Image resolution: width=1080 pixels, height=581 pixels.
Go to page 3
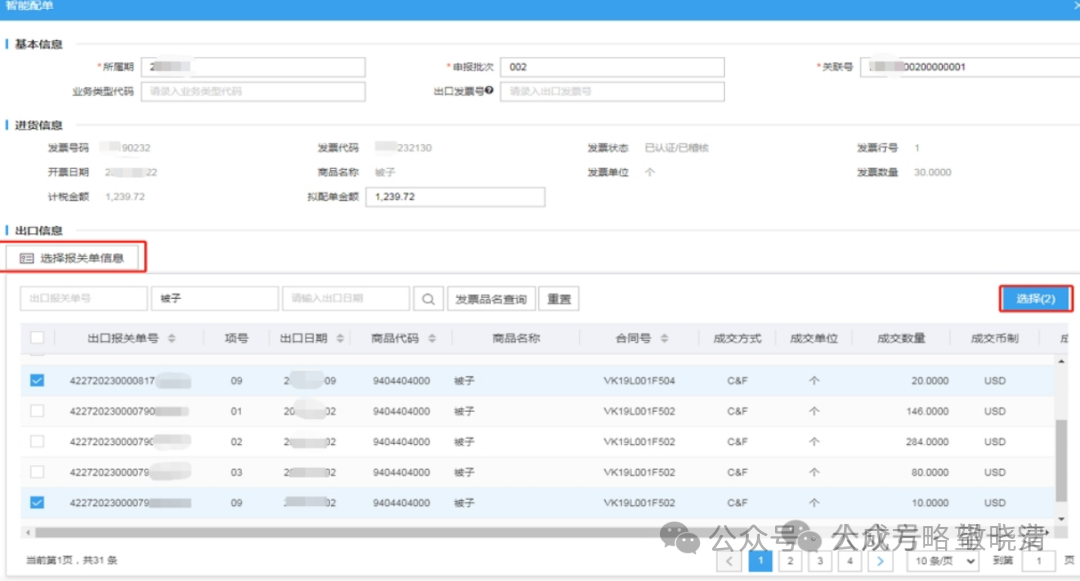820,561
